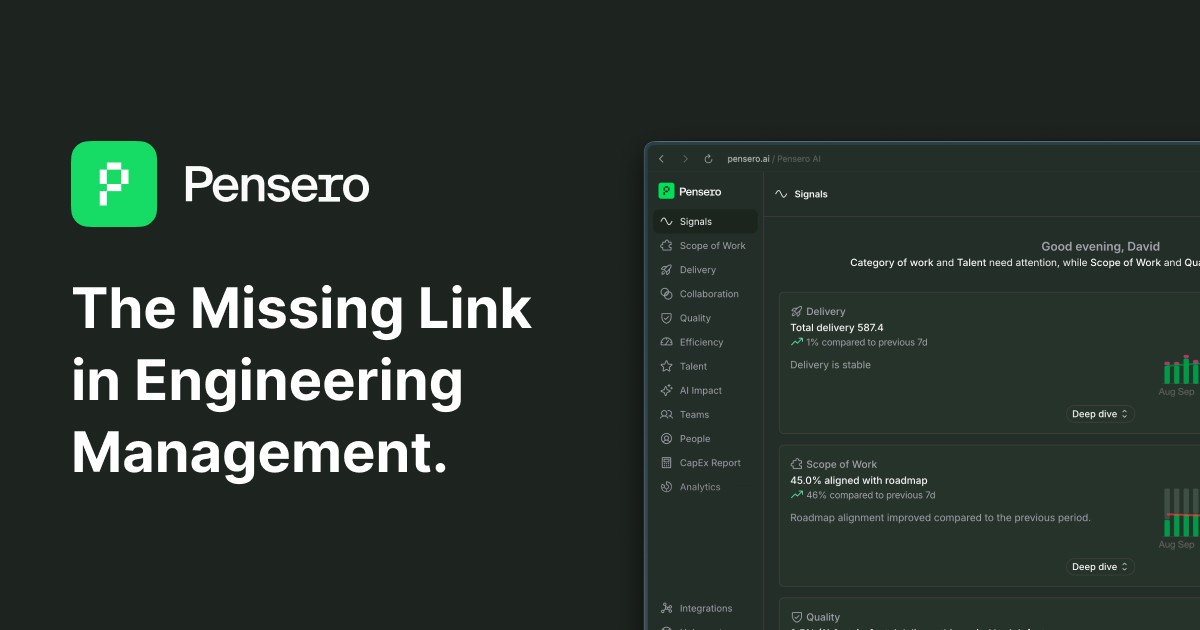The width and height of the screenshot is (1200, 630).
Task: Select Signals in the sidebar
Action: coord(705,222)
